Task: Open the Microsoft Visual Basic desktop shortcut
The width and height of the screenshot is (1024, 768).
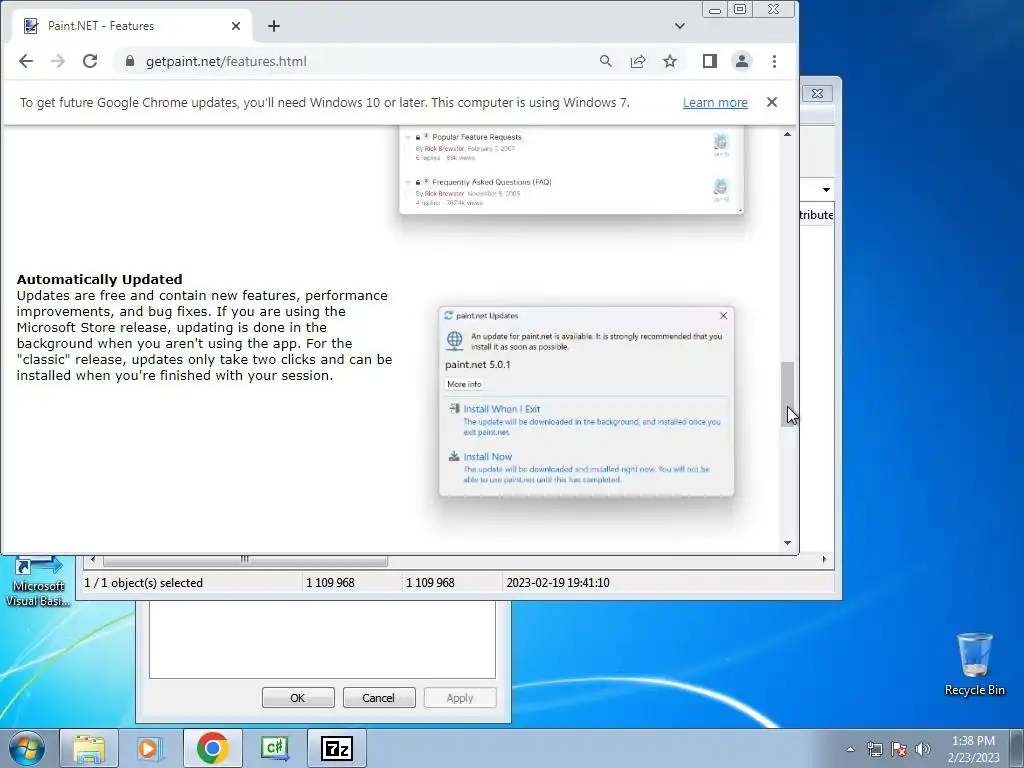Action: point(37,583)
